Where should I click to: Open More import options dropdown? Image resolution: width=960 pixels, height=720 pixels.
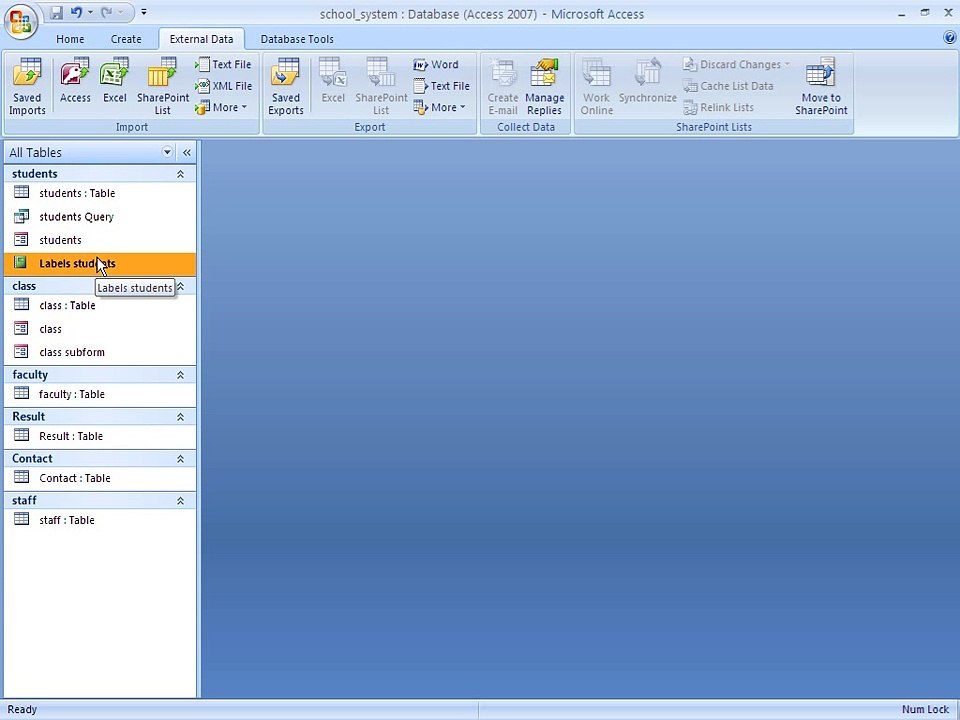click(x=221, y=107)
